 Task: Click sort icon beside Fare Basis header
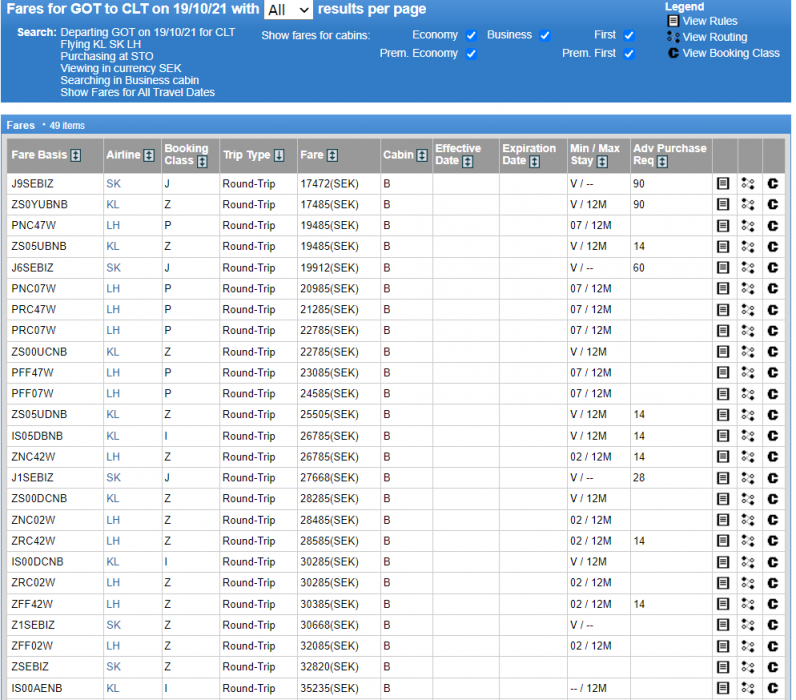click(x=76, y=156)
